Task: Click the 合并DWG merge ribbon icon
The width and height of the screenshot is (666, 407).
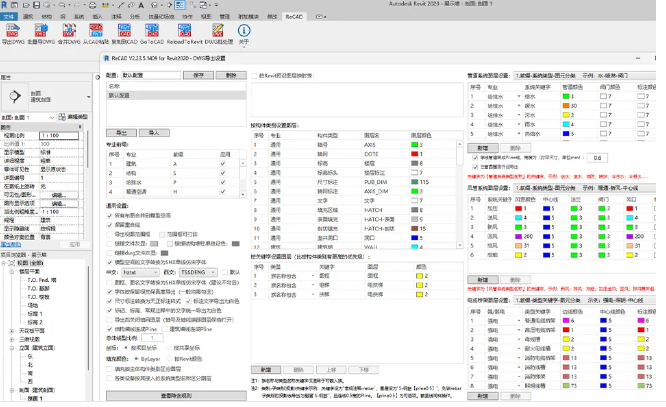Action: (69, 31)
